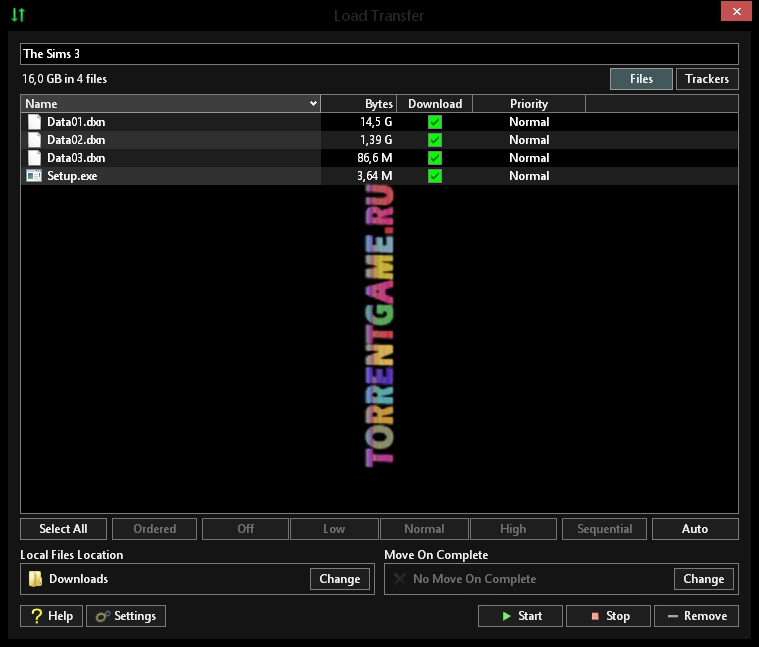Image resolution: width=759 pixels, height=647 pixels.
Task: Click the Ordered button
Action: 154,529
